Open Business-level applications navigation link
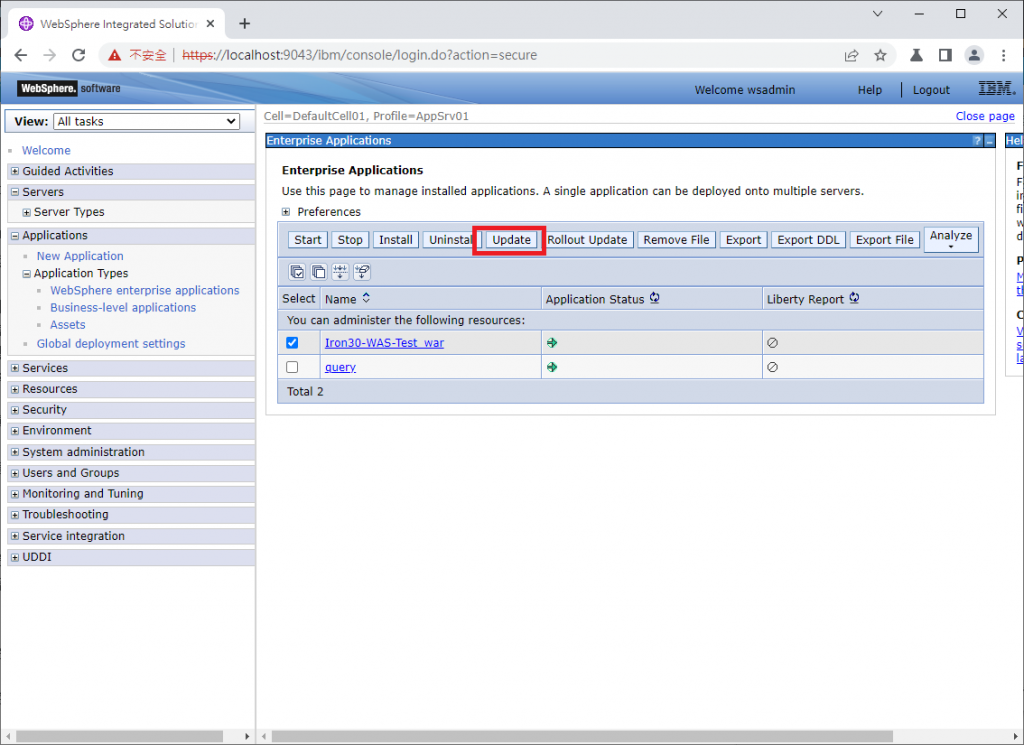 123,308
